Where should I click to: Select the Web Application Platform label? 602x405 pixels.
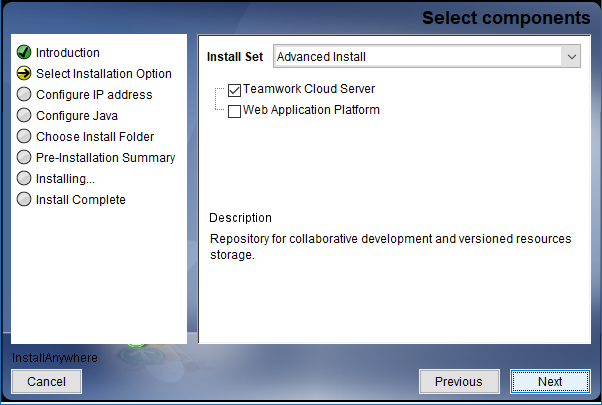pos(311,110)
